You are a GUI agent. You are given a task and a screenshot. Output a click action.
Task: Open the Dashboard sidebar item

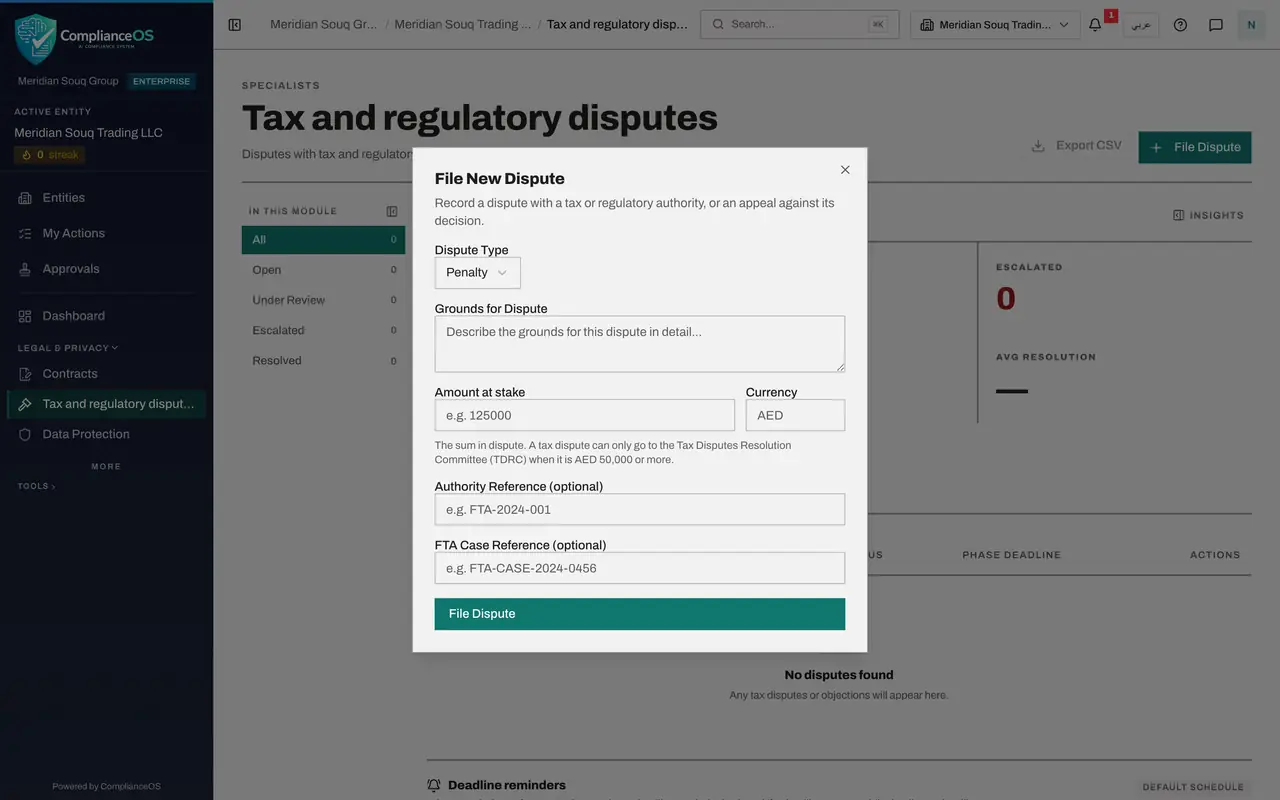click(x=106, y=316)
